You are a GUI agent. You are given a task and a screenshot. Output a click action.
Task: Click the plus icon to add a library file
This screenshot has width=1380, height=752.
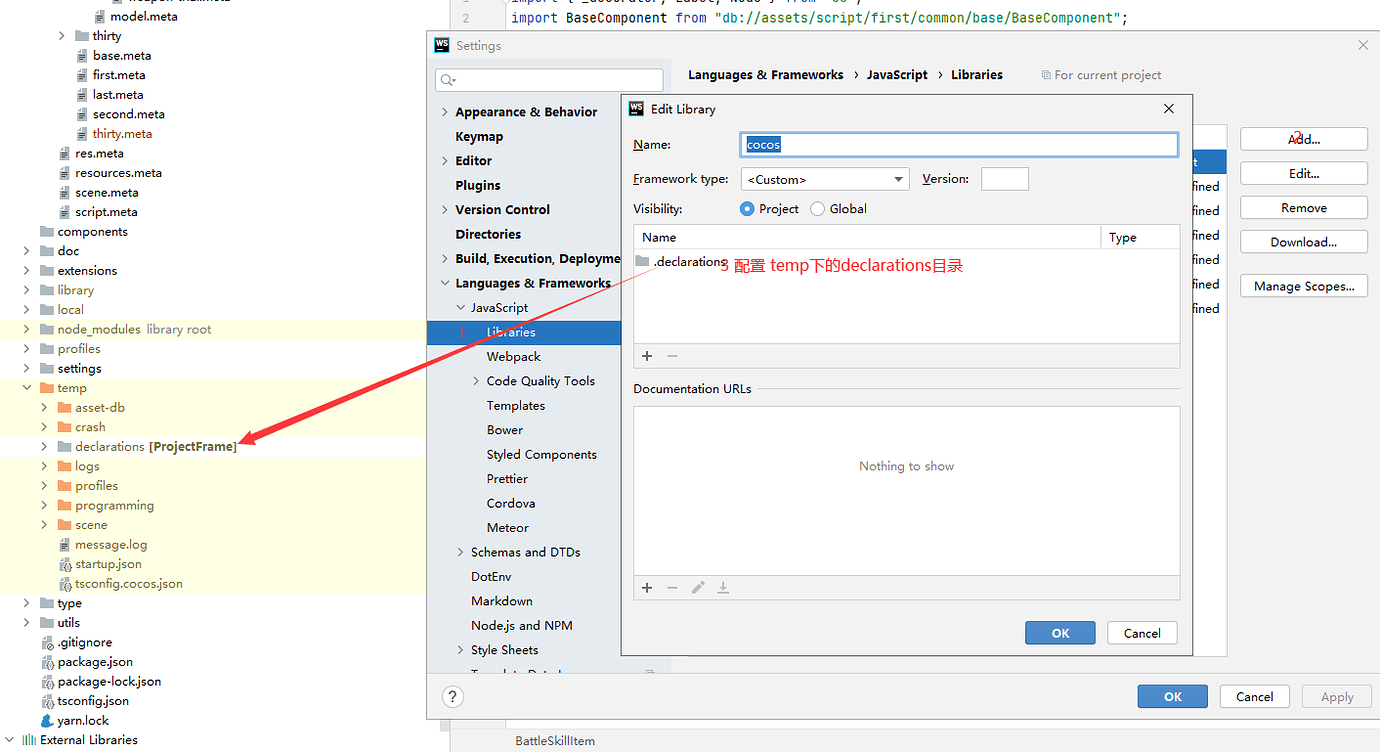(x=646, y=356)
